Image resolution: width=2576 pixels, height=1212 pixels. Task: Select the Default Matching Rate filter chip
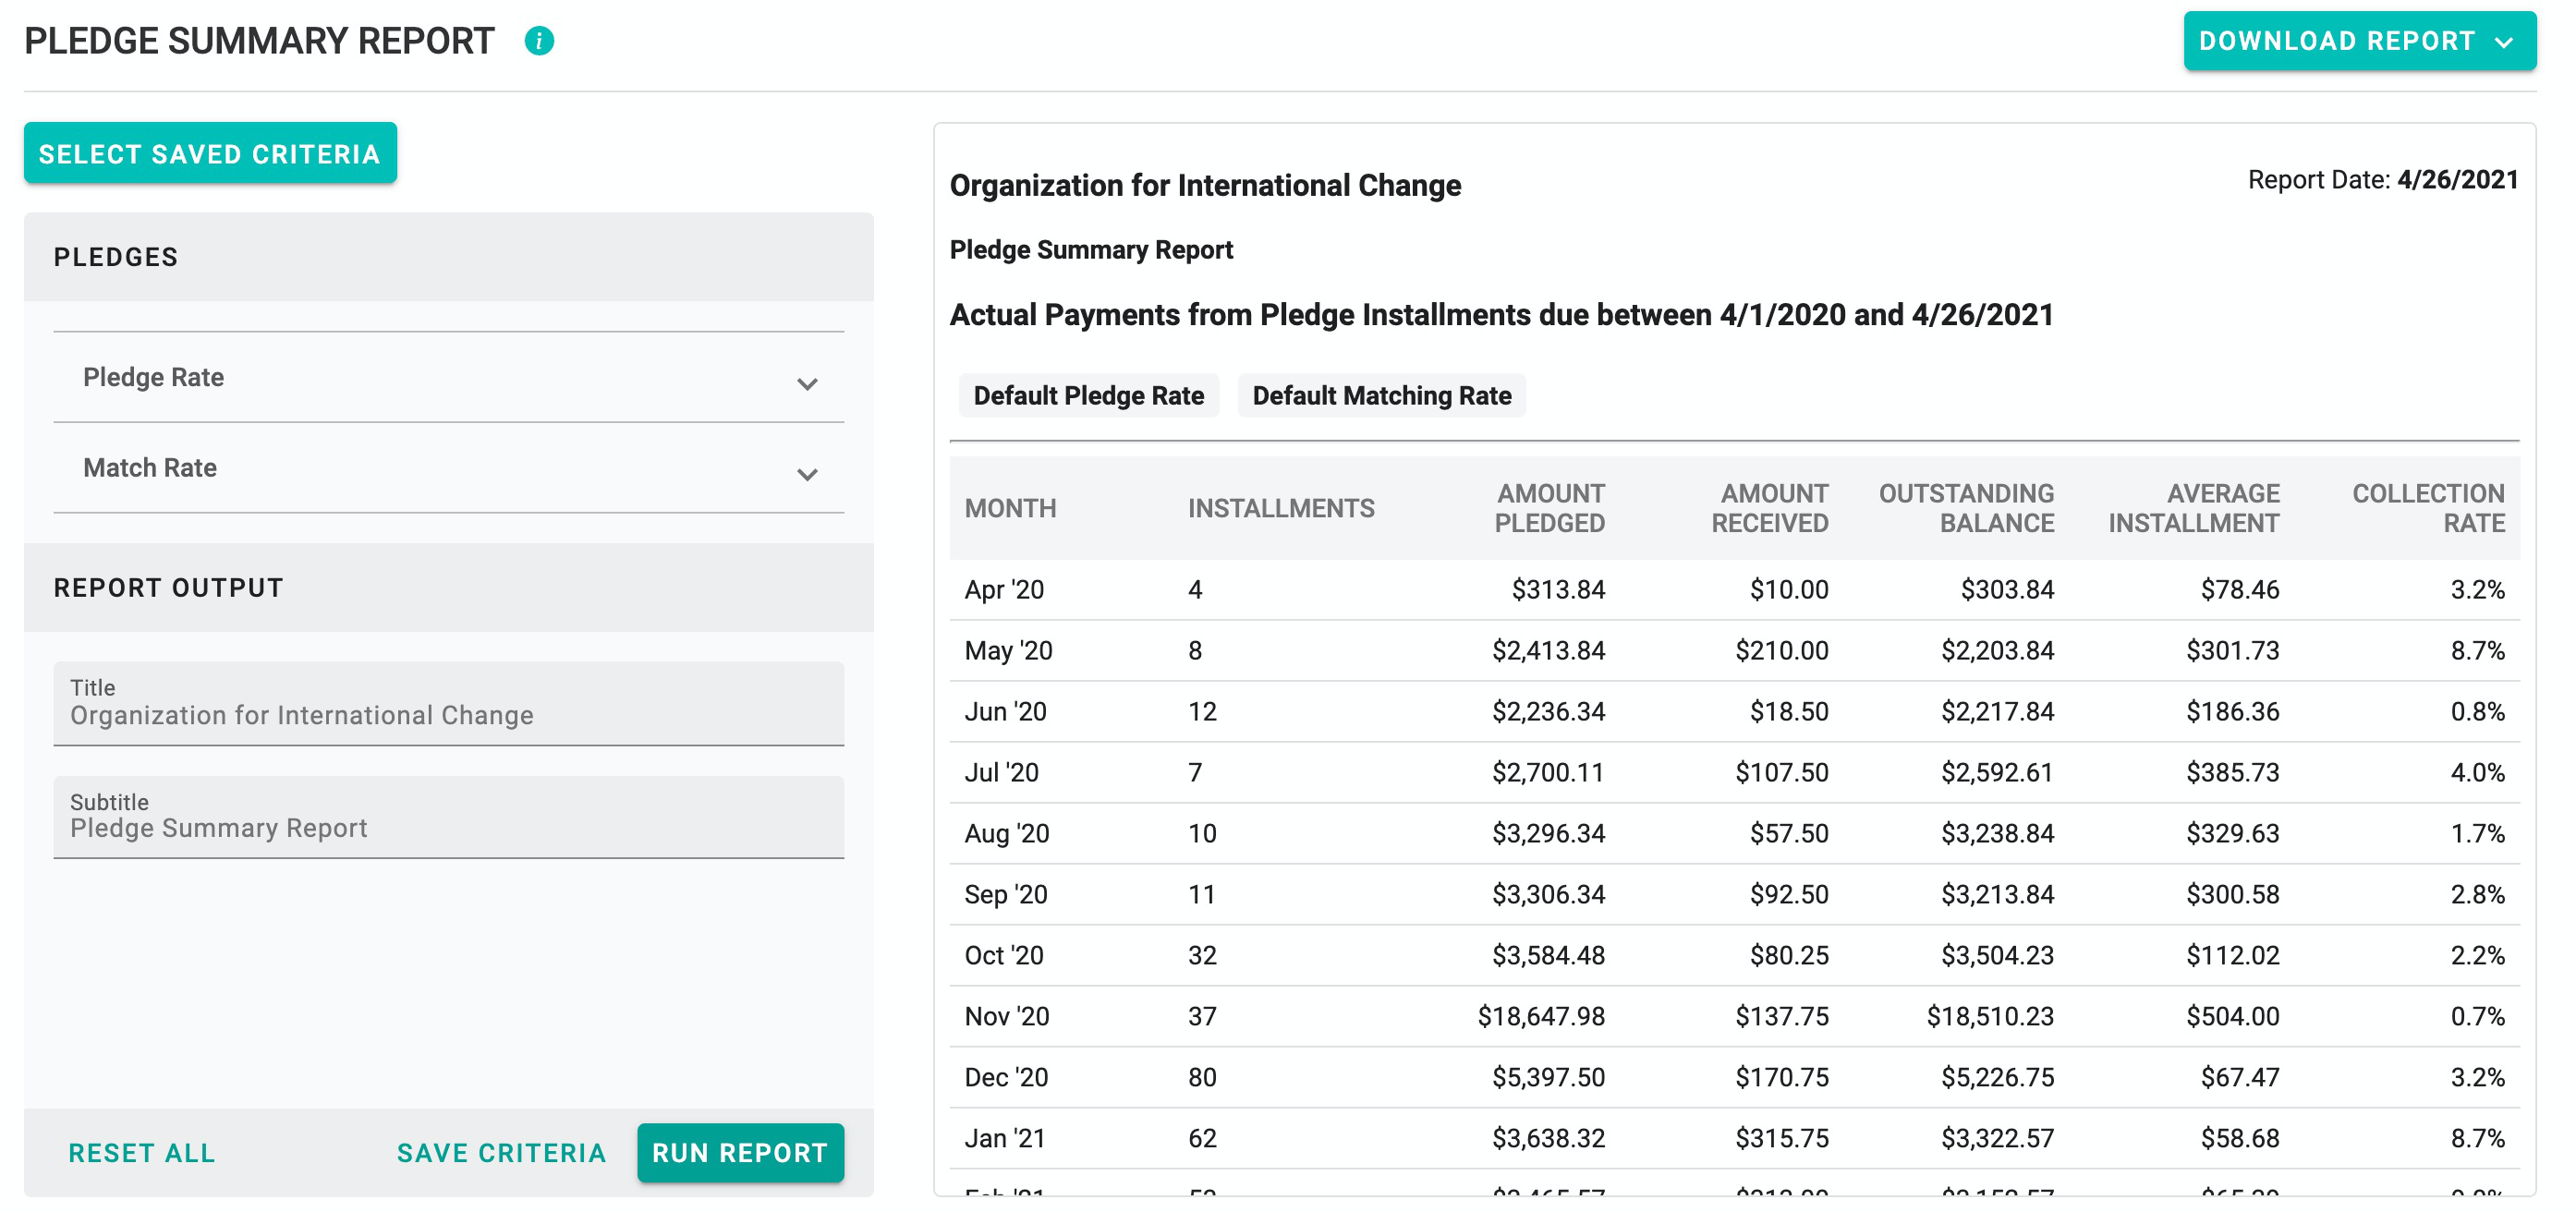[1381, 395]
